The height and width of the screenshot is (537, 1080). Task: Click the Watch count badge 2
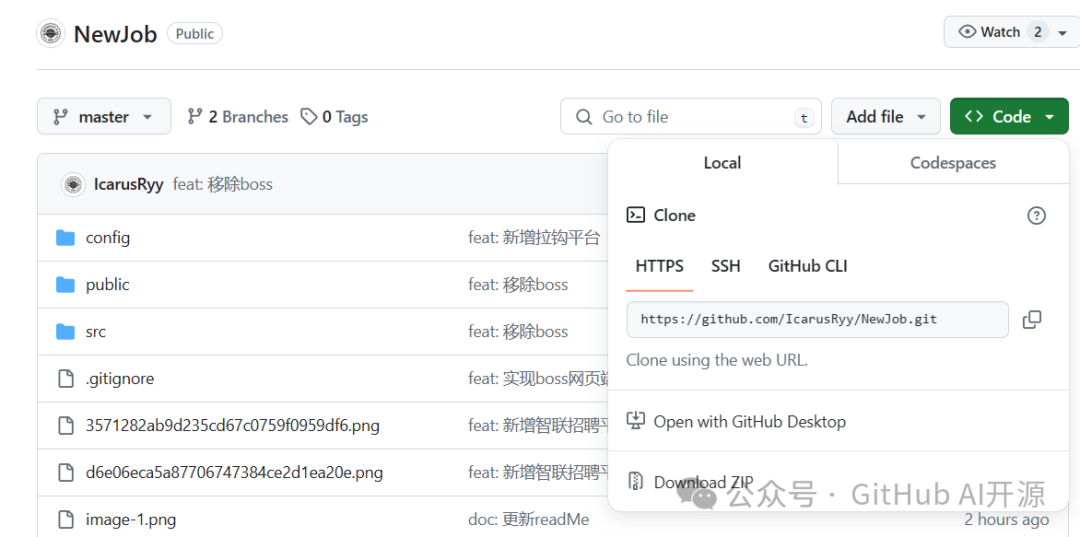(1037, 32)
